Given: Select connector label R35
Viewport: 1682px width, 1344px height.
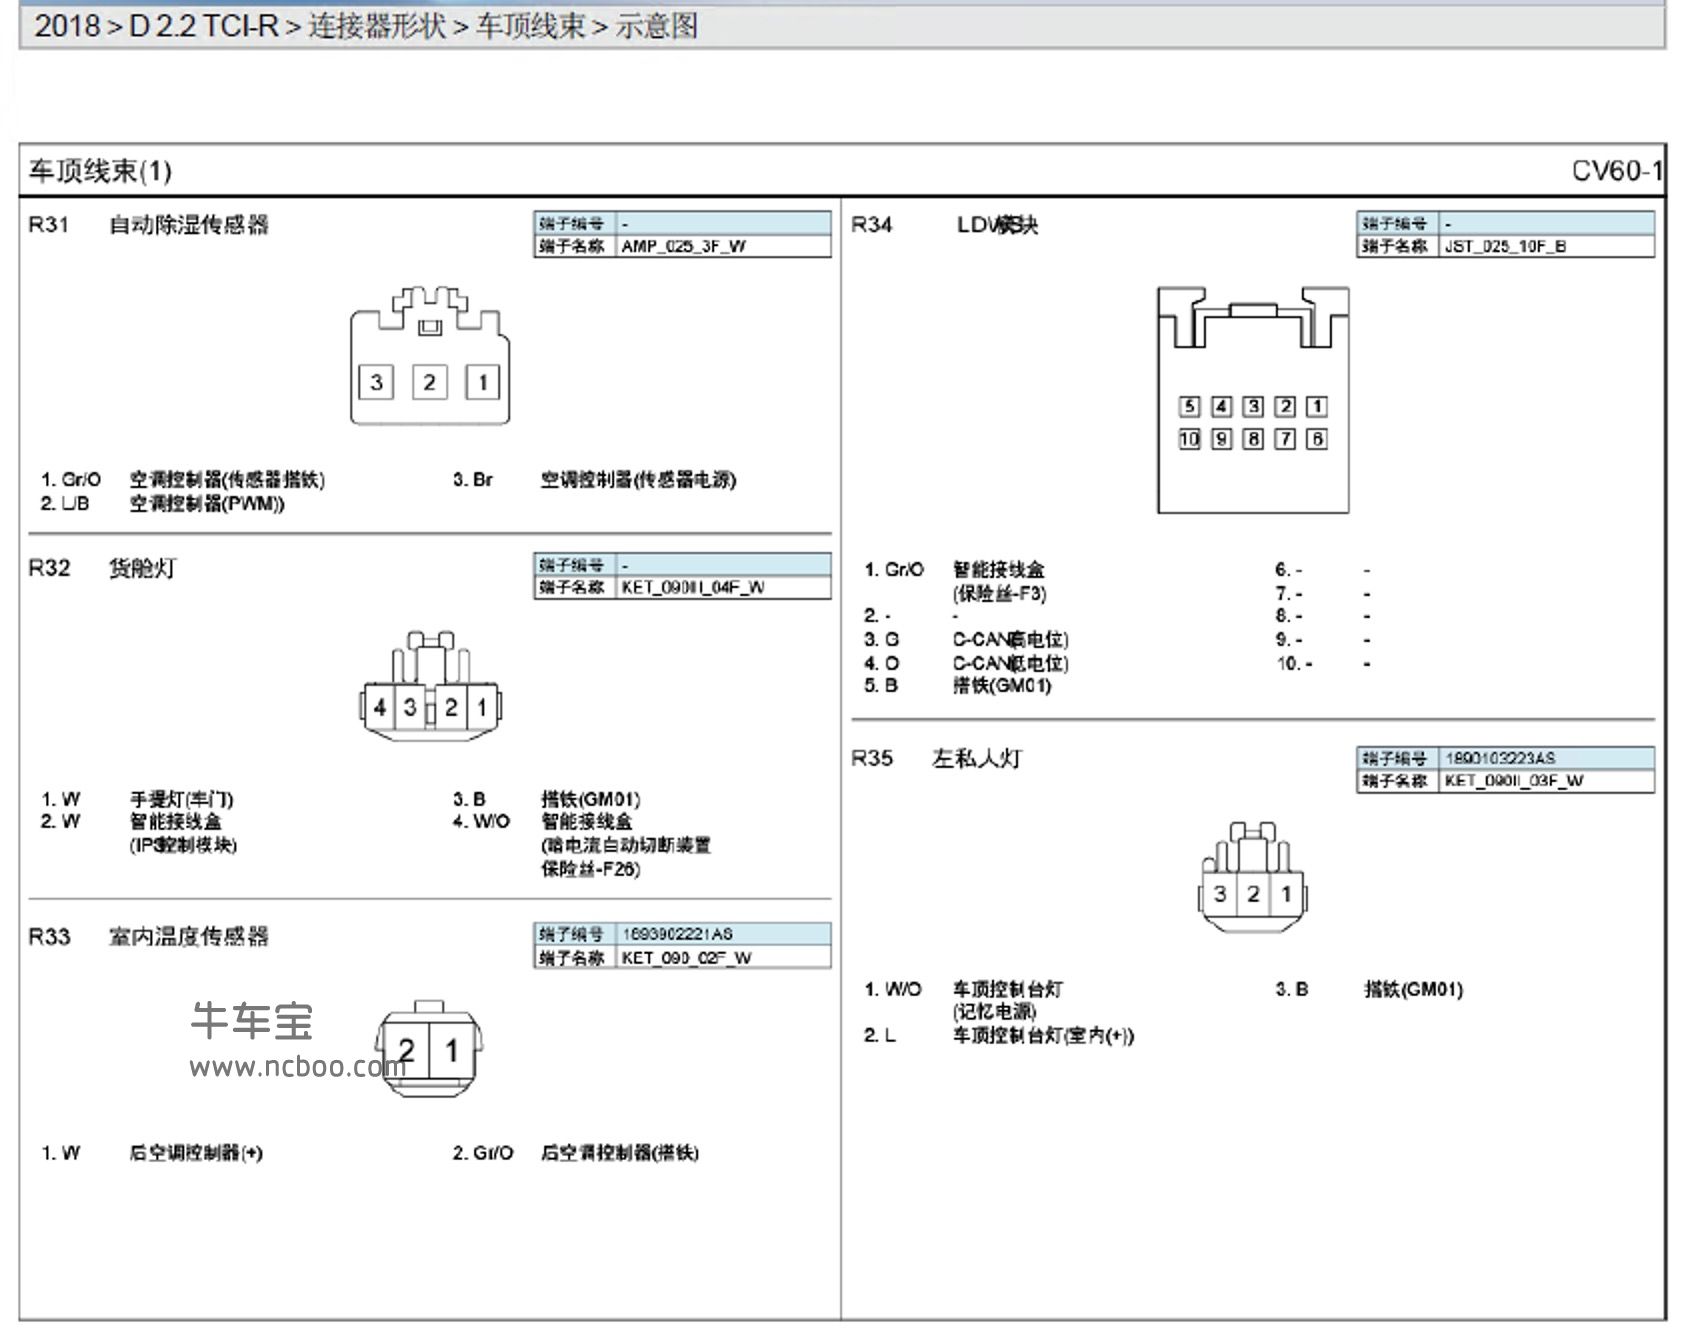Looking at the screenshot, I should click(872, 758).
